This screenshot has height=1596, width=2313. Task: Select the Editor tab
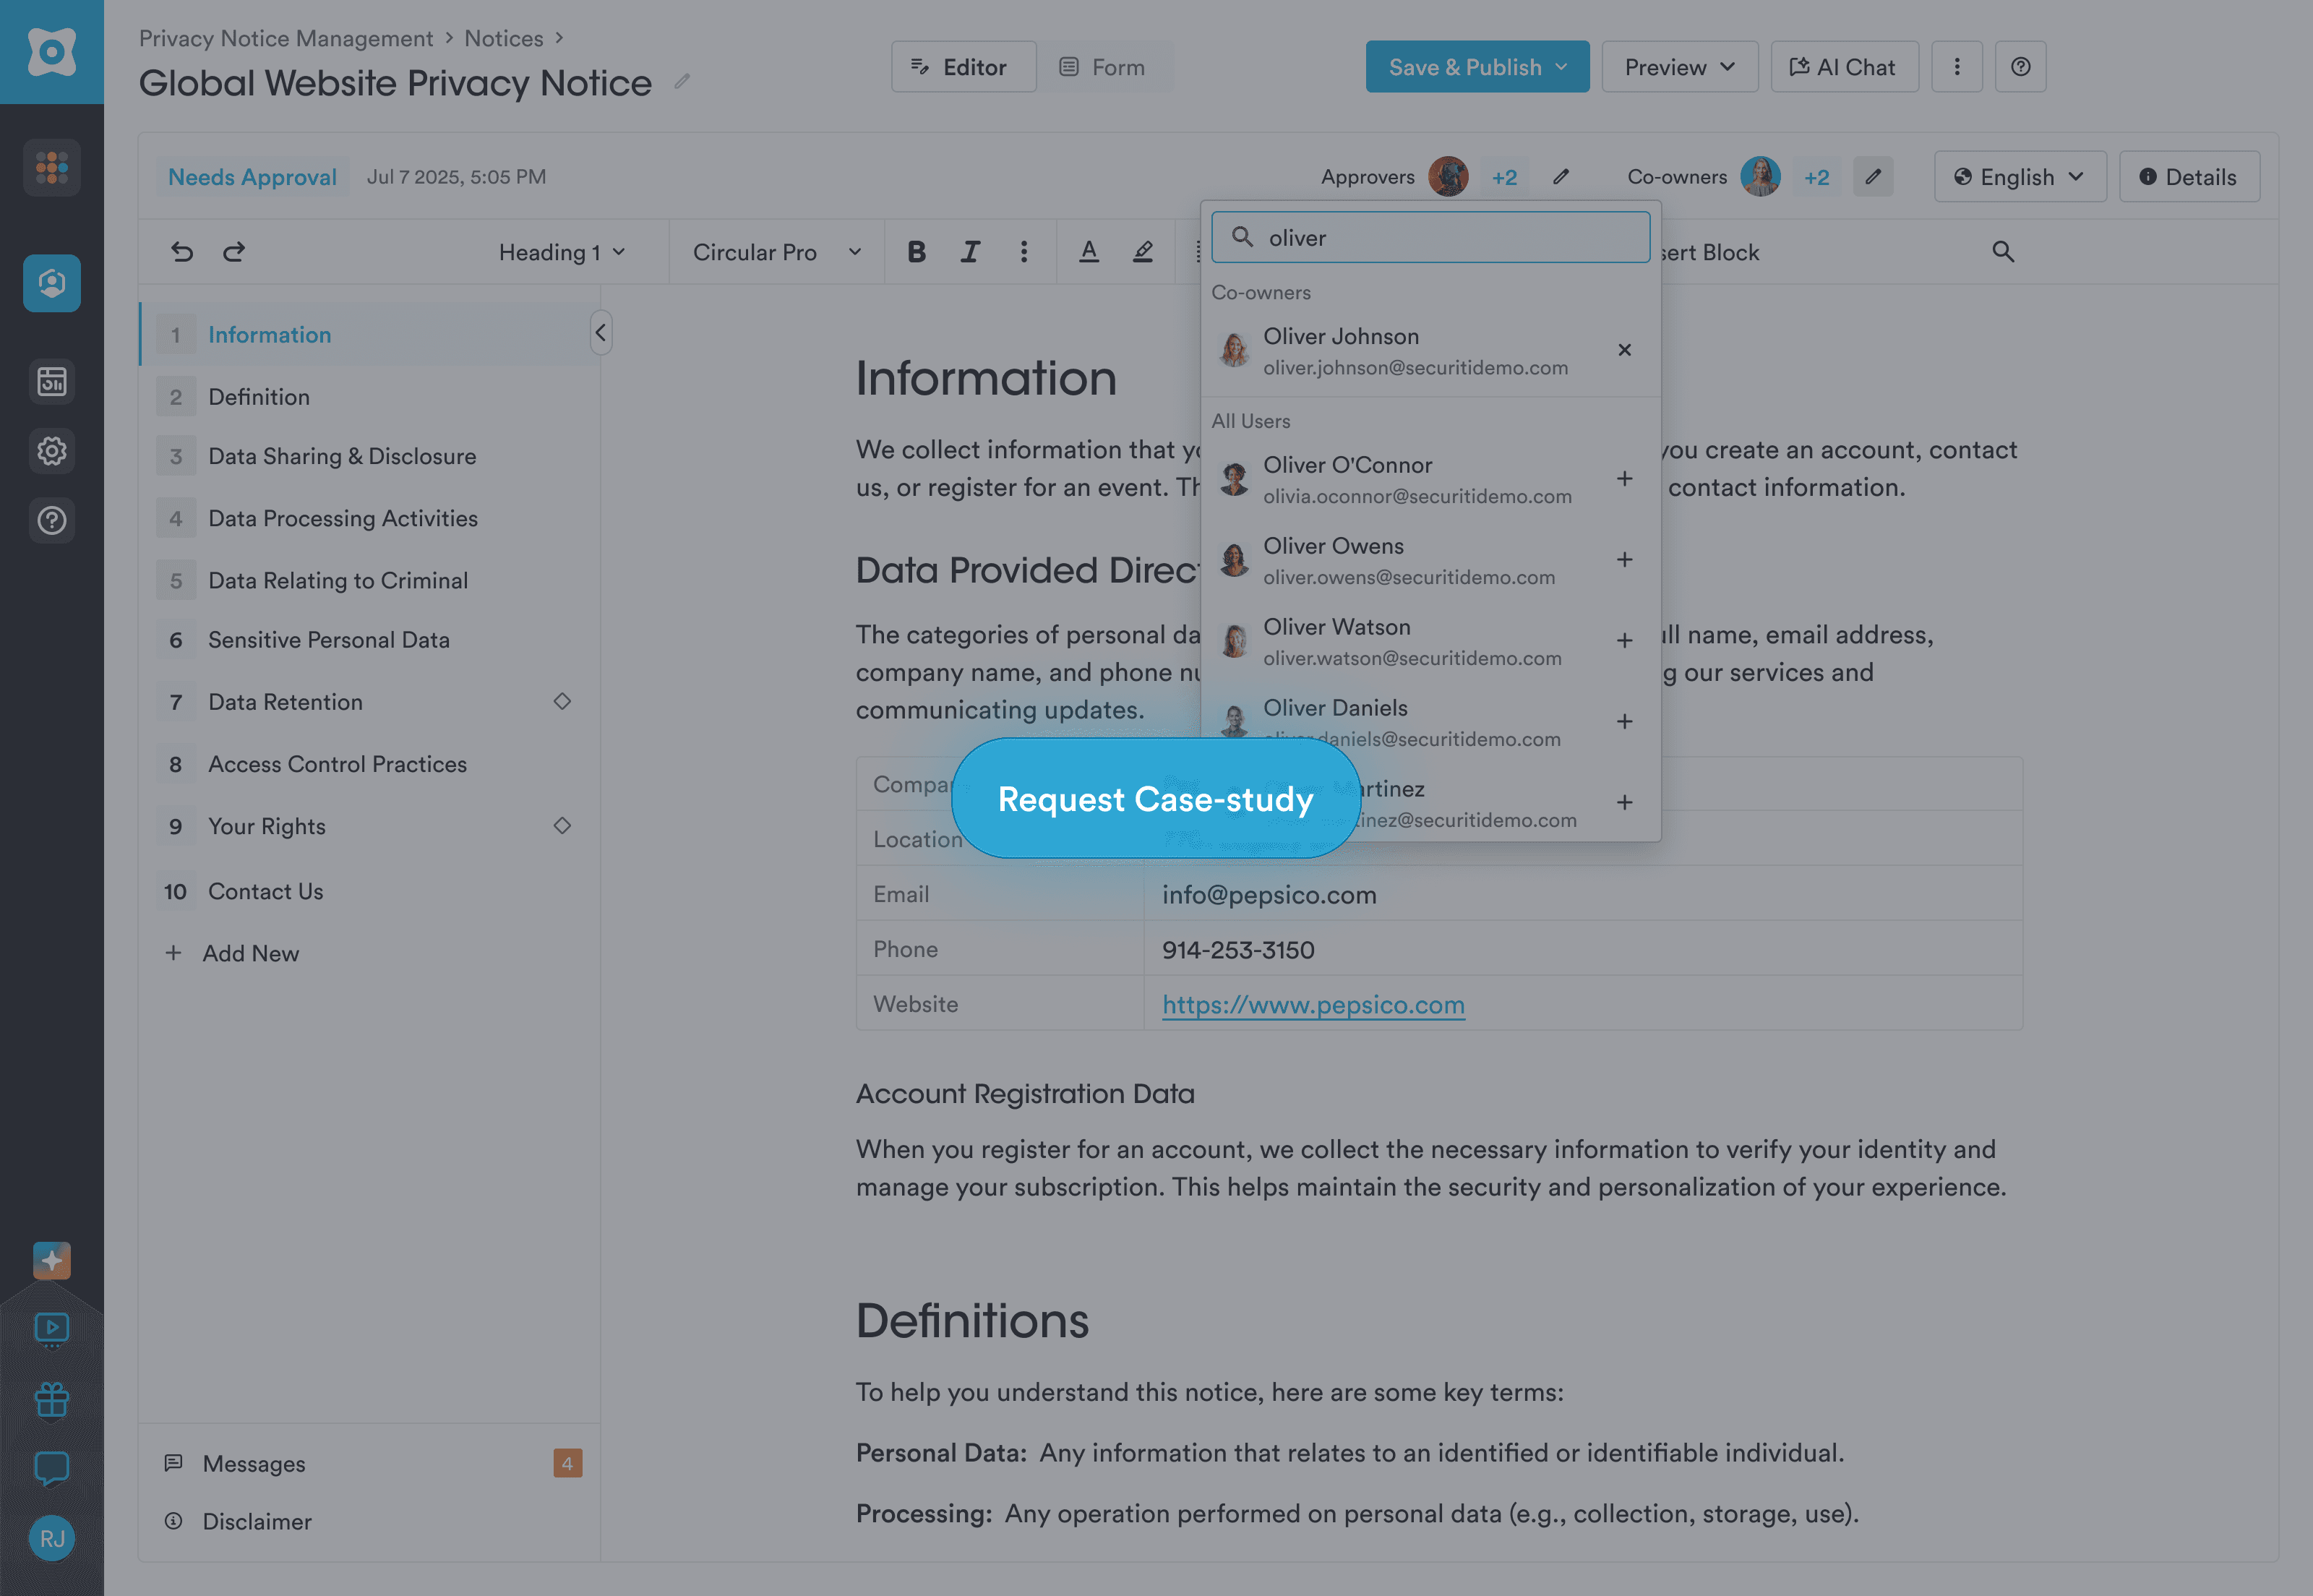click(962, 66)
